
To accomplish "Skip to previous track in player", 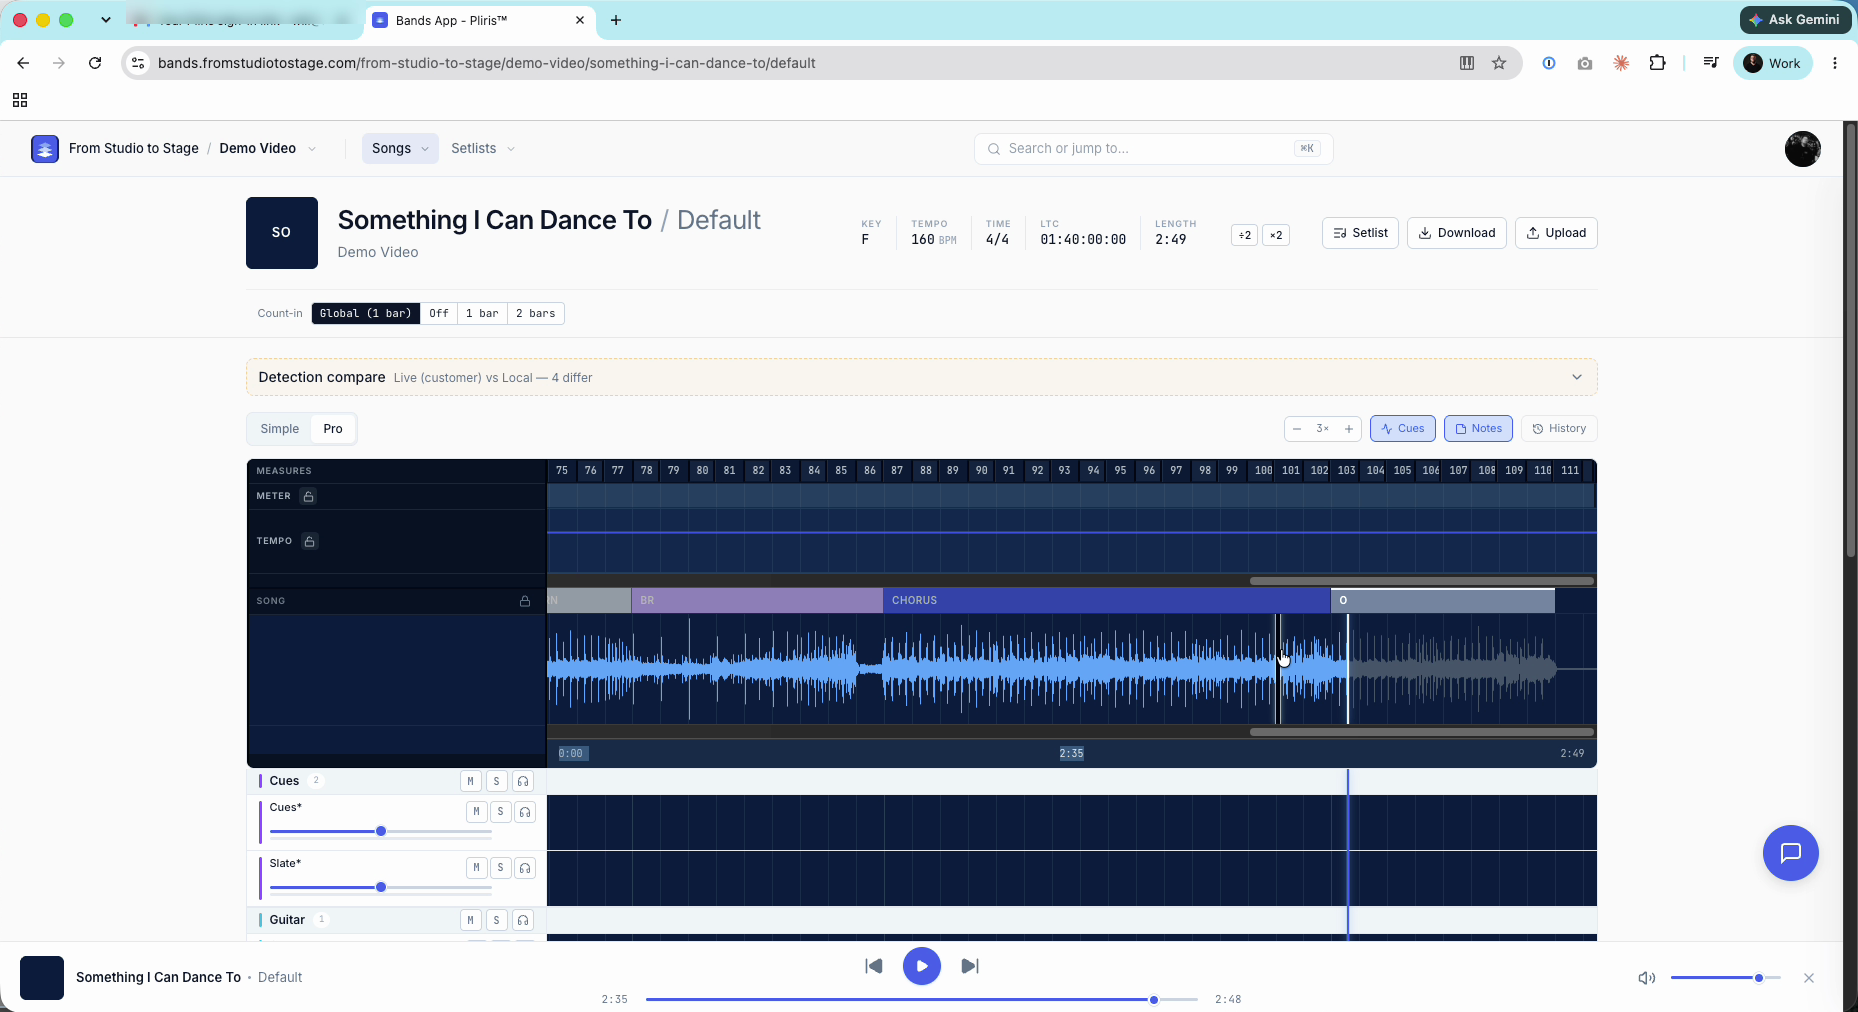I will coord(874,966).
